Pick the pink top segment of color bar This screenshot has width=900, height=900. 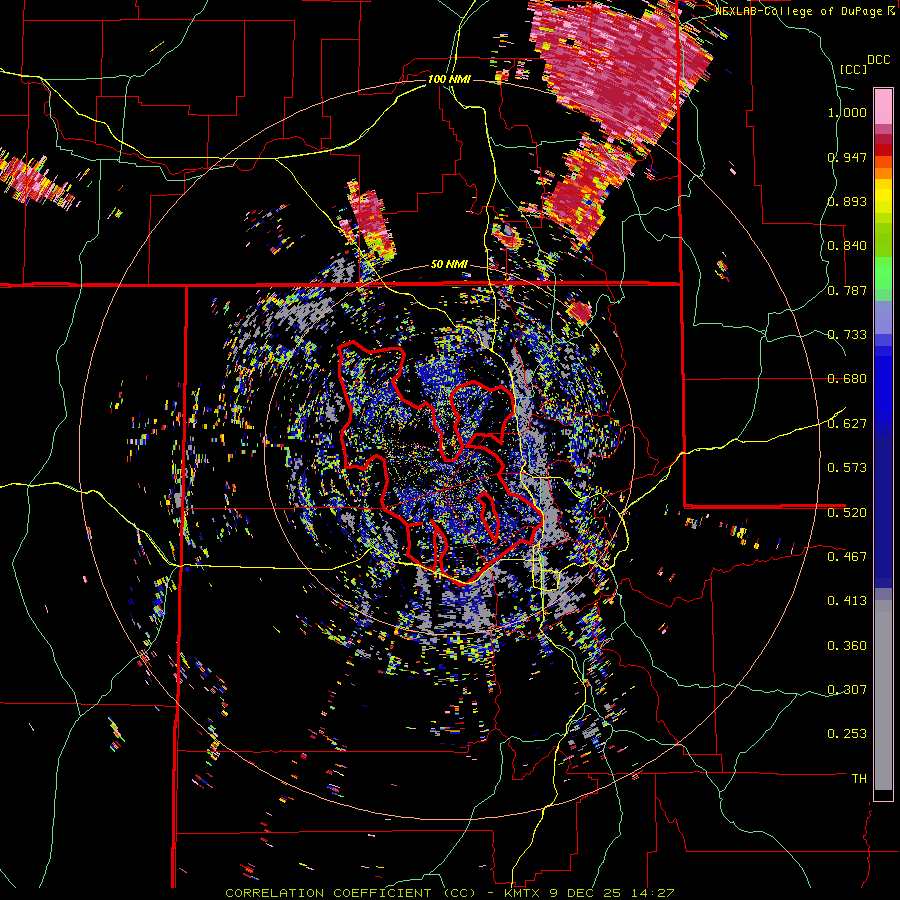tap(883, 106)
